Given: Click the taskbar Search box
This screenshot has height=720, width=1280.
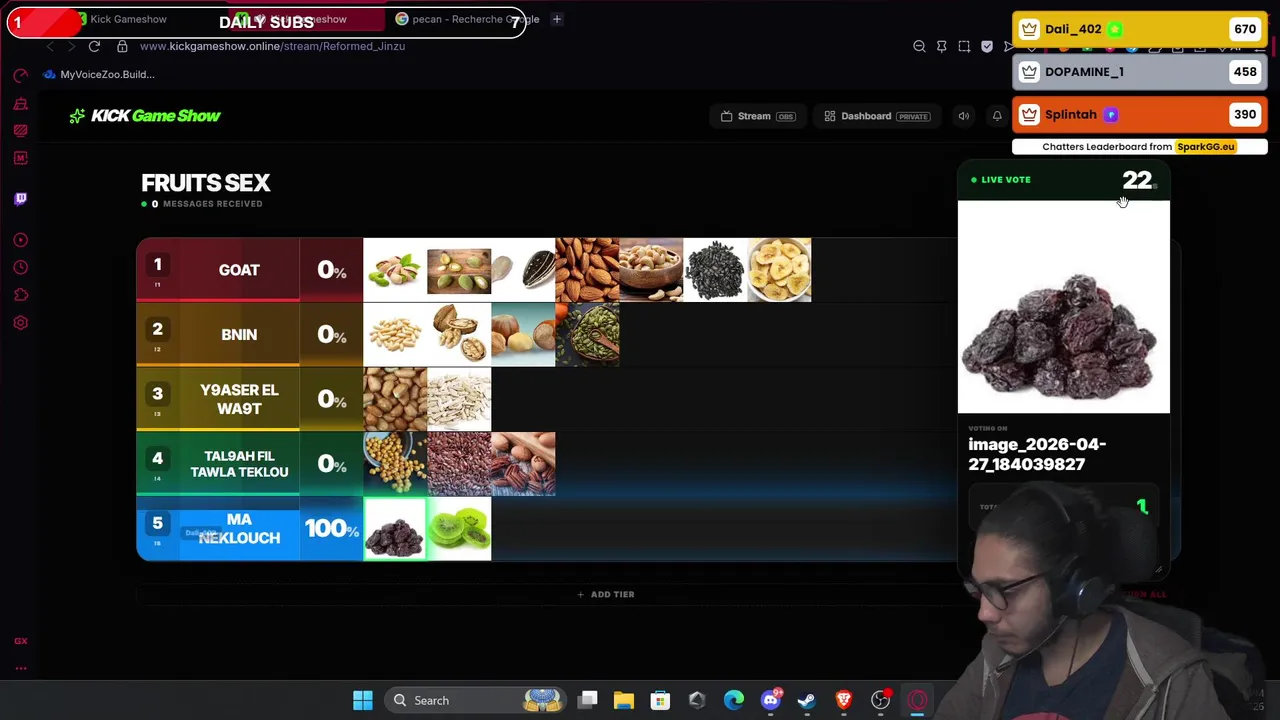Looking at the screenshot, I should (475, 700).
